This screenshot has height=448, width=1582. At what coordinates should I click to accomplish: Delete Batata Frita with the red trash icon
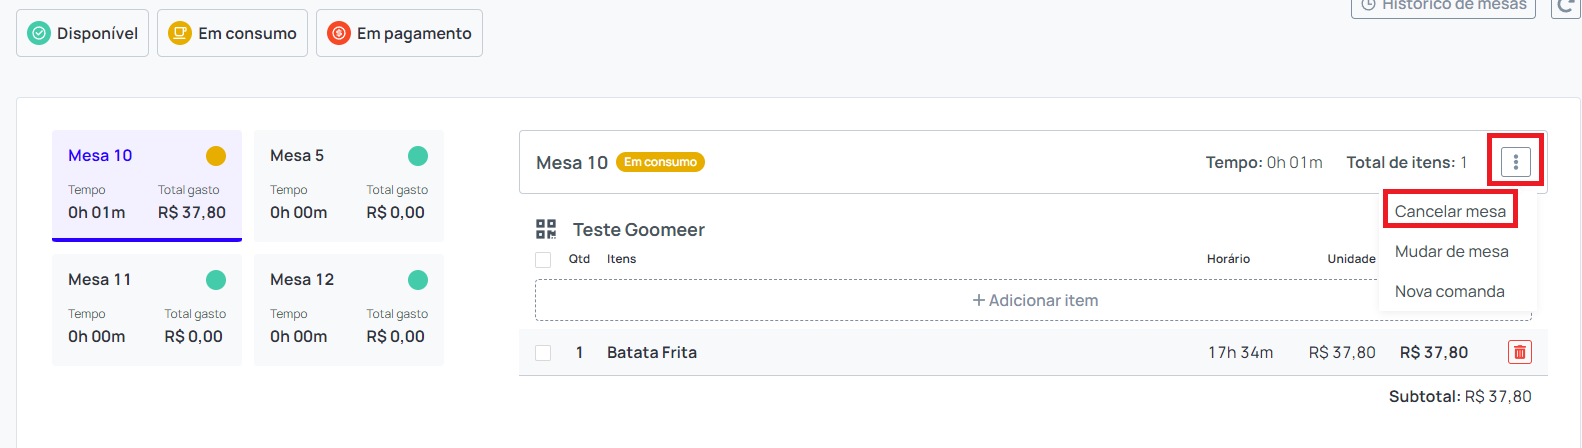pos(1520,352)
